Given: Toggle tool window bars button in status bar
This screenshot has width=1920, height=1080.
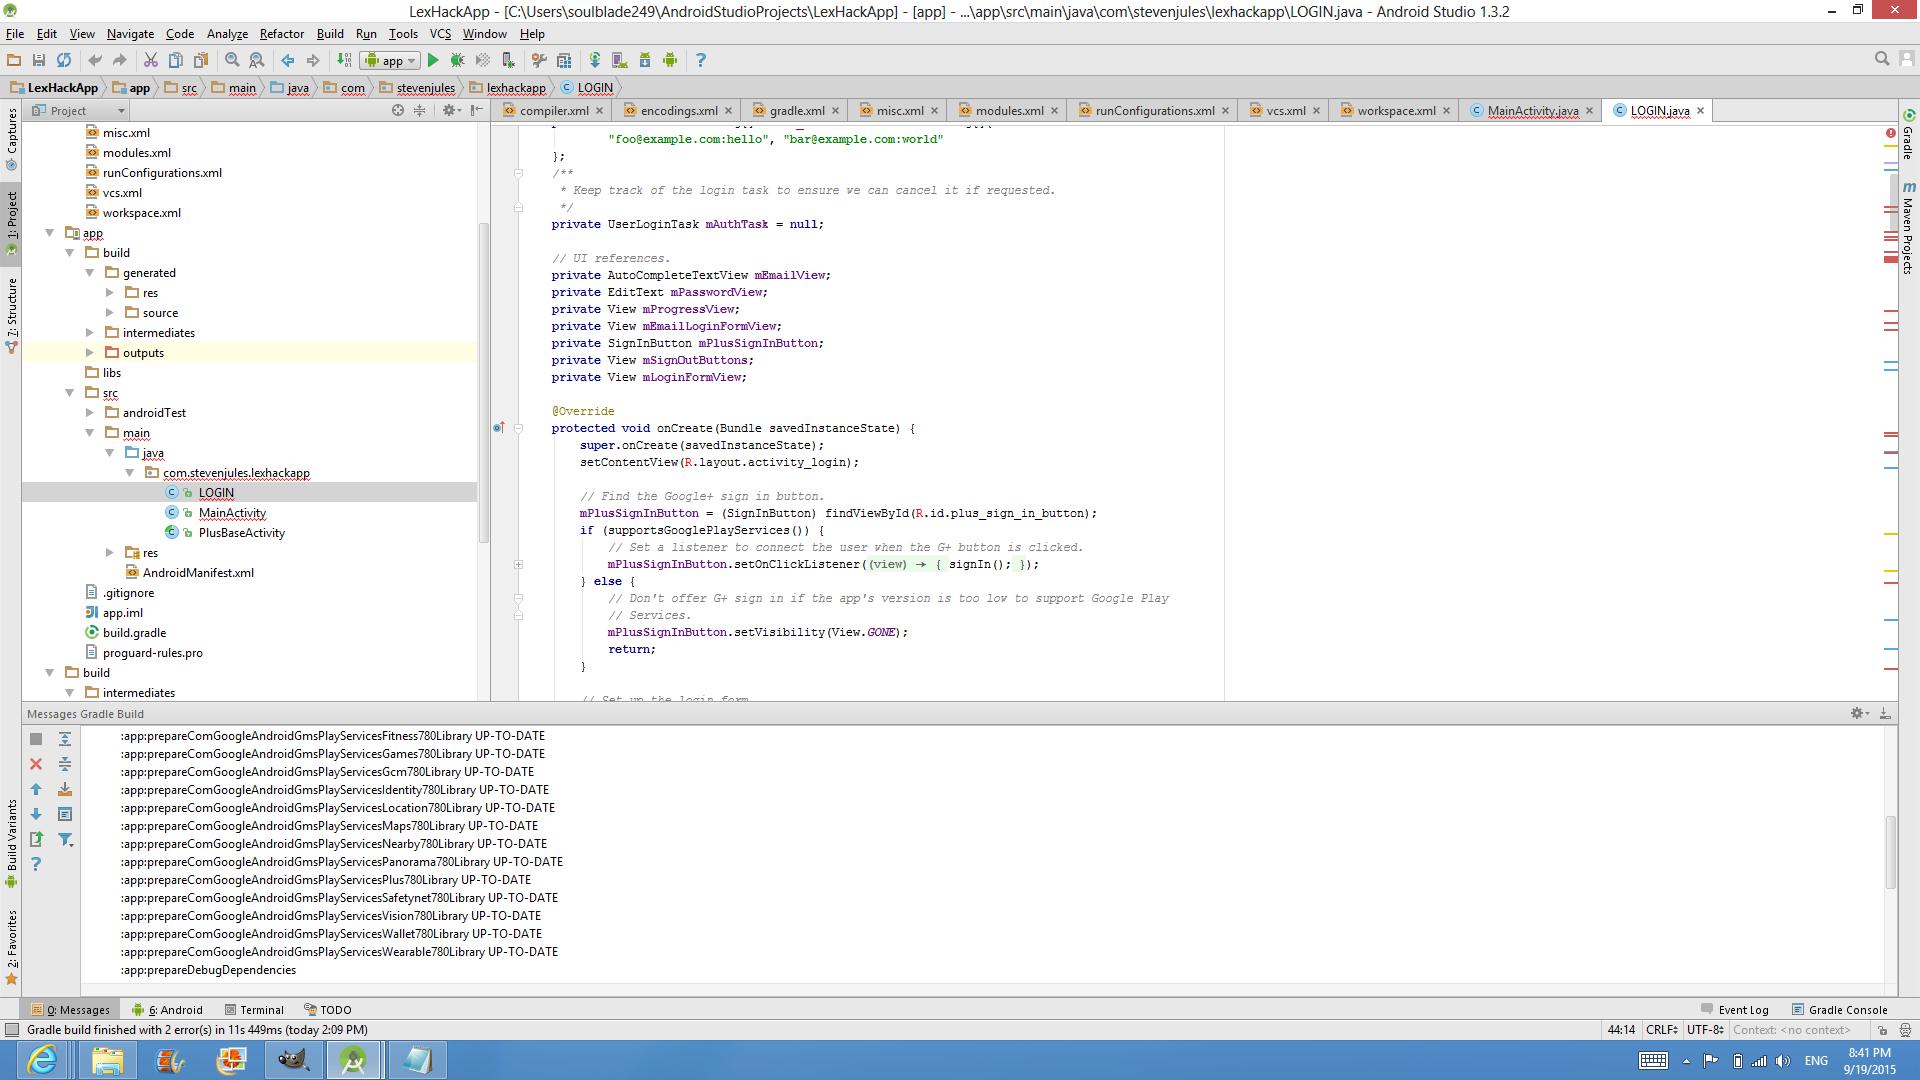Looking at the screenshot, I should tap(12, 1030).
